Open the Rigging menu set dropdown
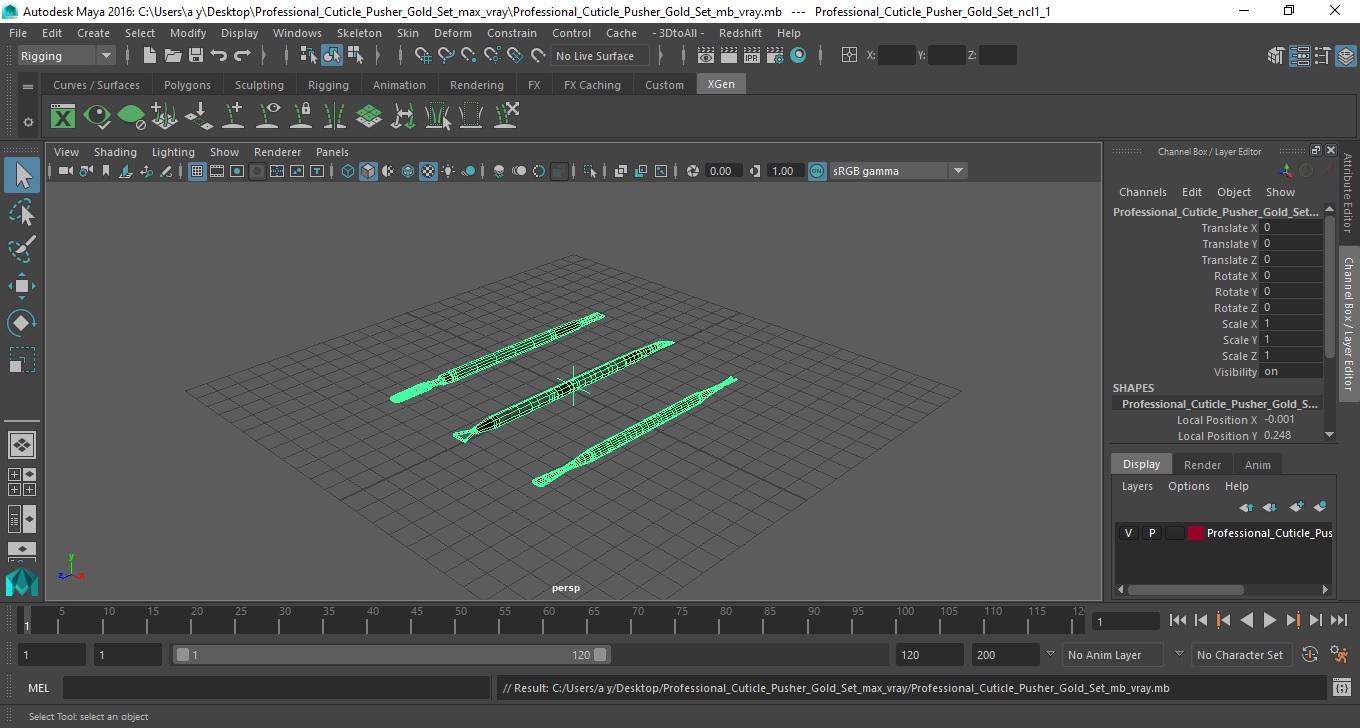This screenshot has width=1360, height=728. coord(66,56)
